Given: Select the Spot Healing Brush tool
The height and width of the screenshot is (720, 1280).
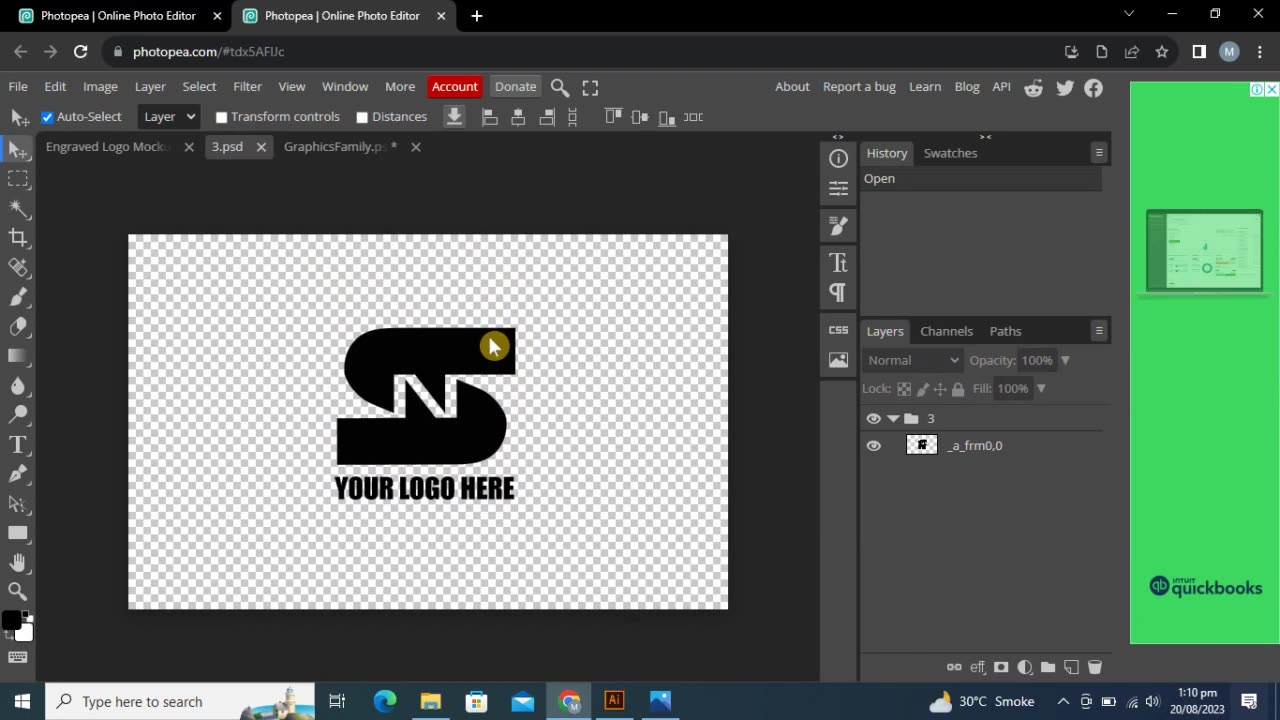Looking at the screenshot, I should coord(18,267).
